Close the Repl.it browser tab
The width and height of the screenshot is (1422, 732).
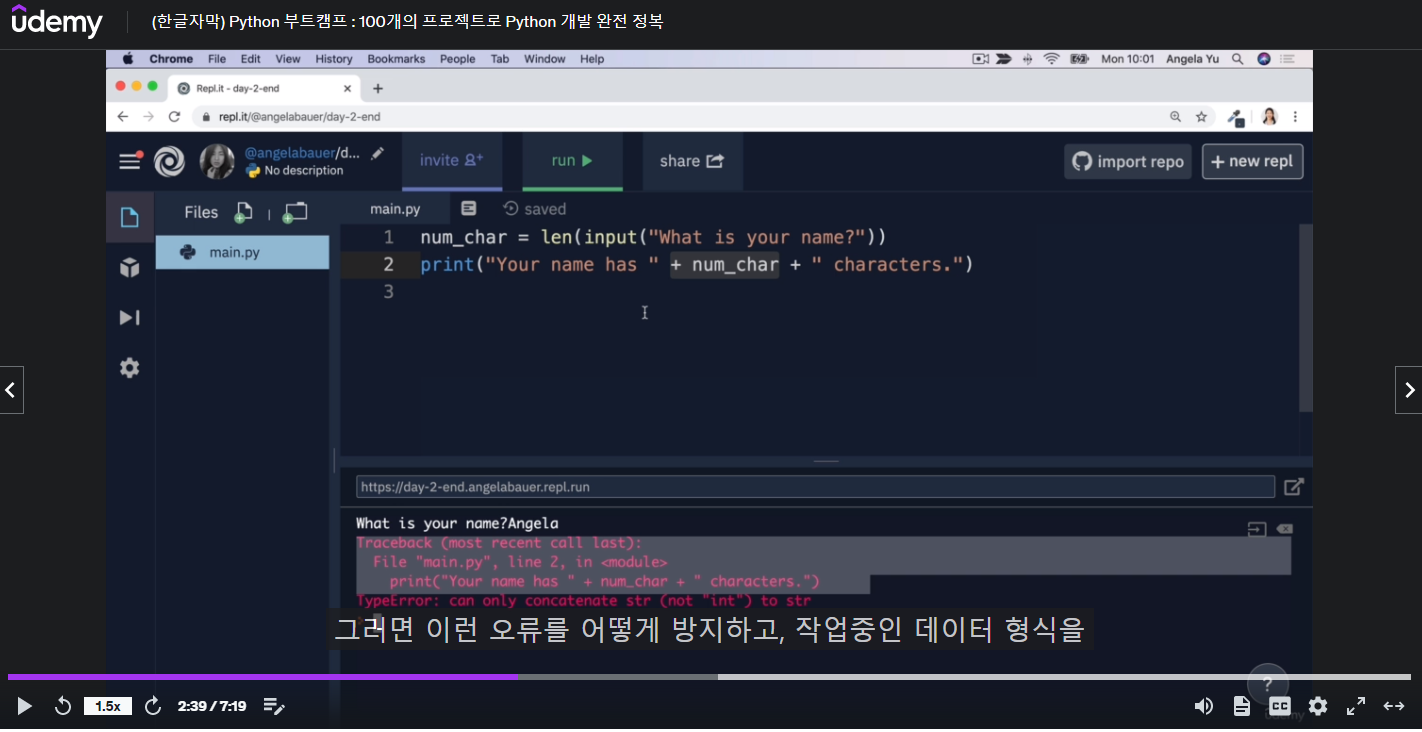[x=346, y=88]
